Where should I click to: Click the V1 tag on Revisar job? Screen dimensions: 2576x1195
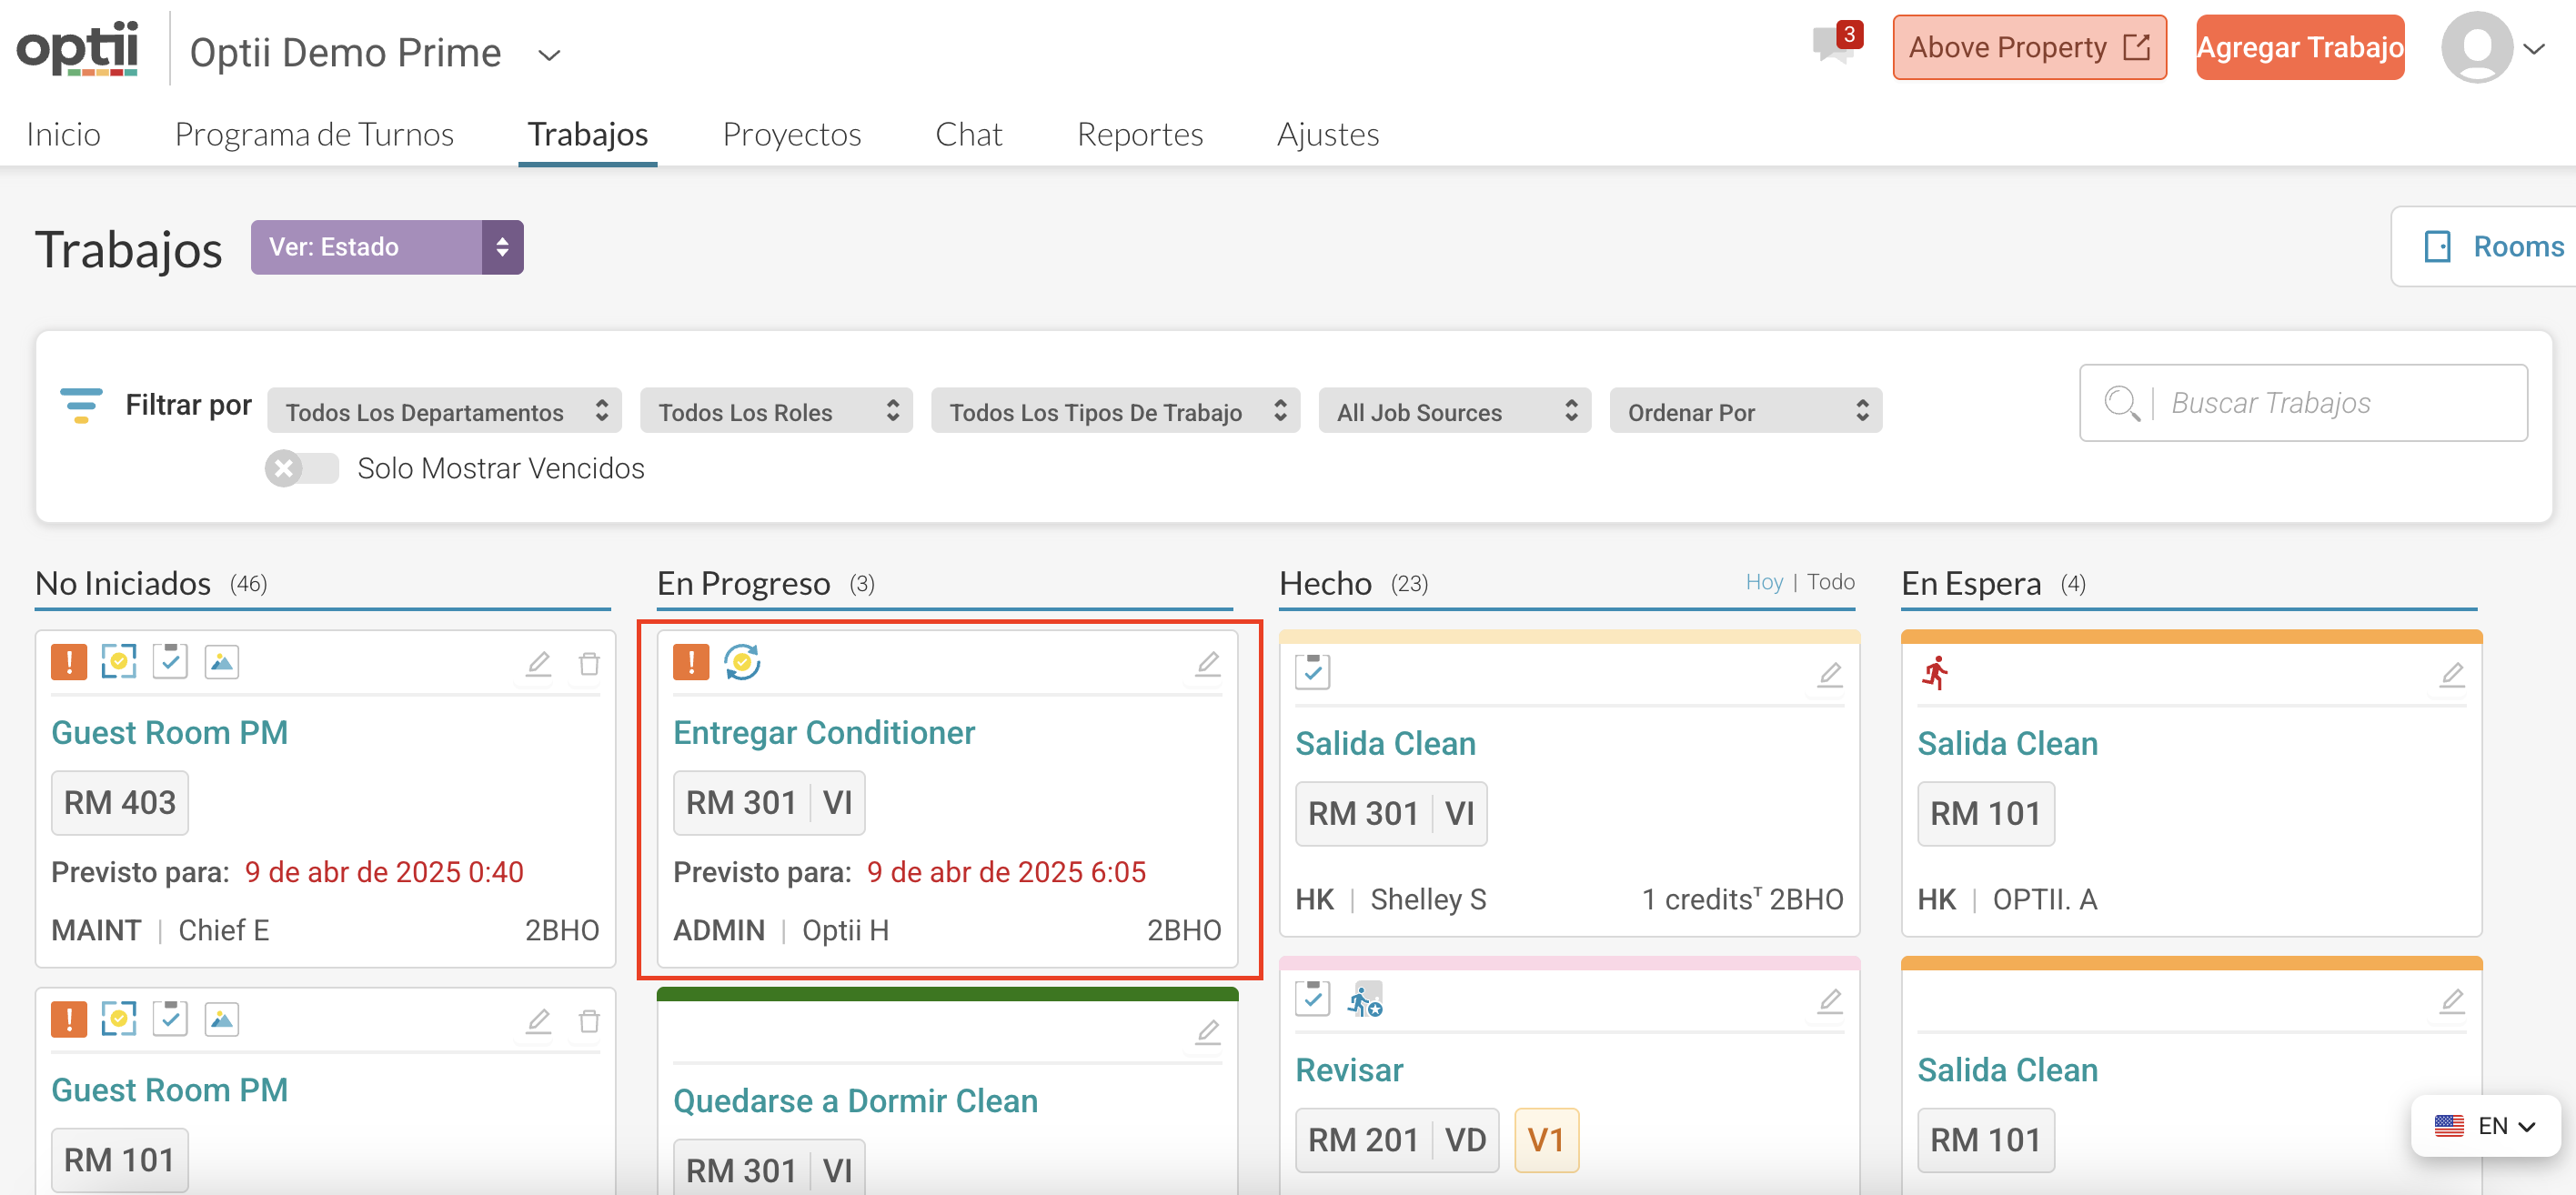(1546, 1139)
